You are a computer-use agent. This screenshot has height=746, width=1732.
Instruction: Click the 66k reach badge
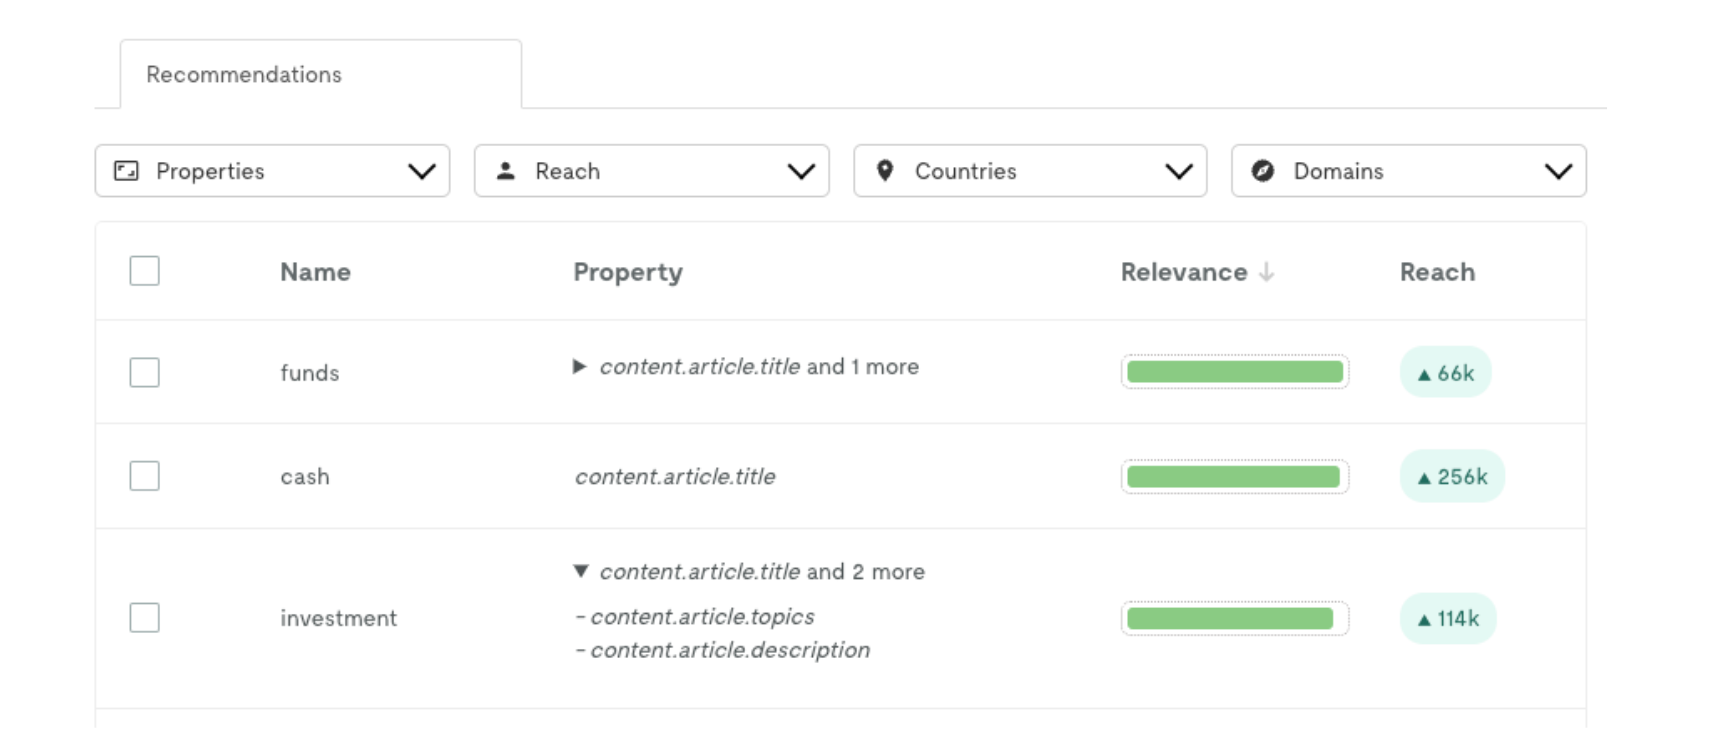(1445, 372)
